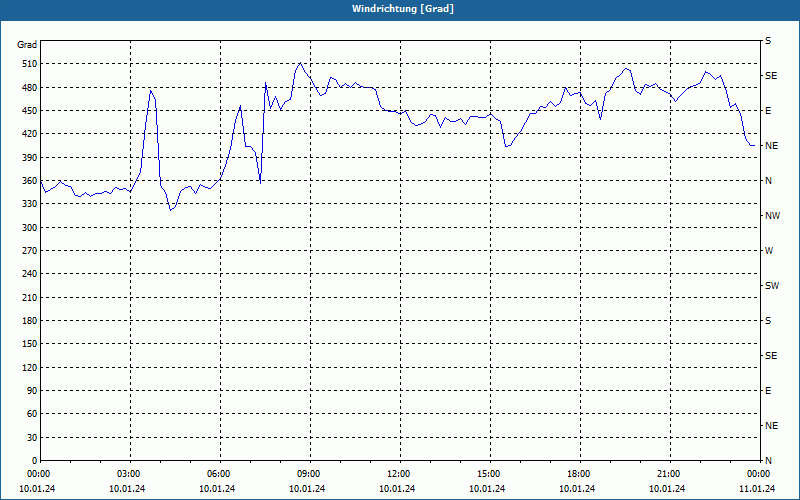The height and width of the screenshot is (500, 800).
Task: Click the chart title "Windrichtung [Grad]"
Action: 403,9
